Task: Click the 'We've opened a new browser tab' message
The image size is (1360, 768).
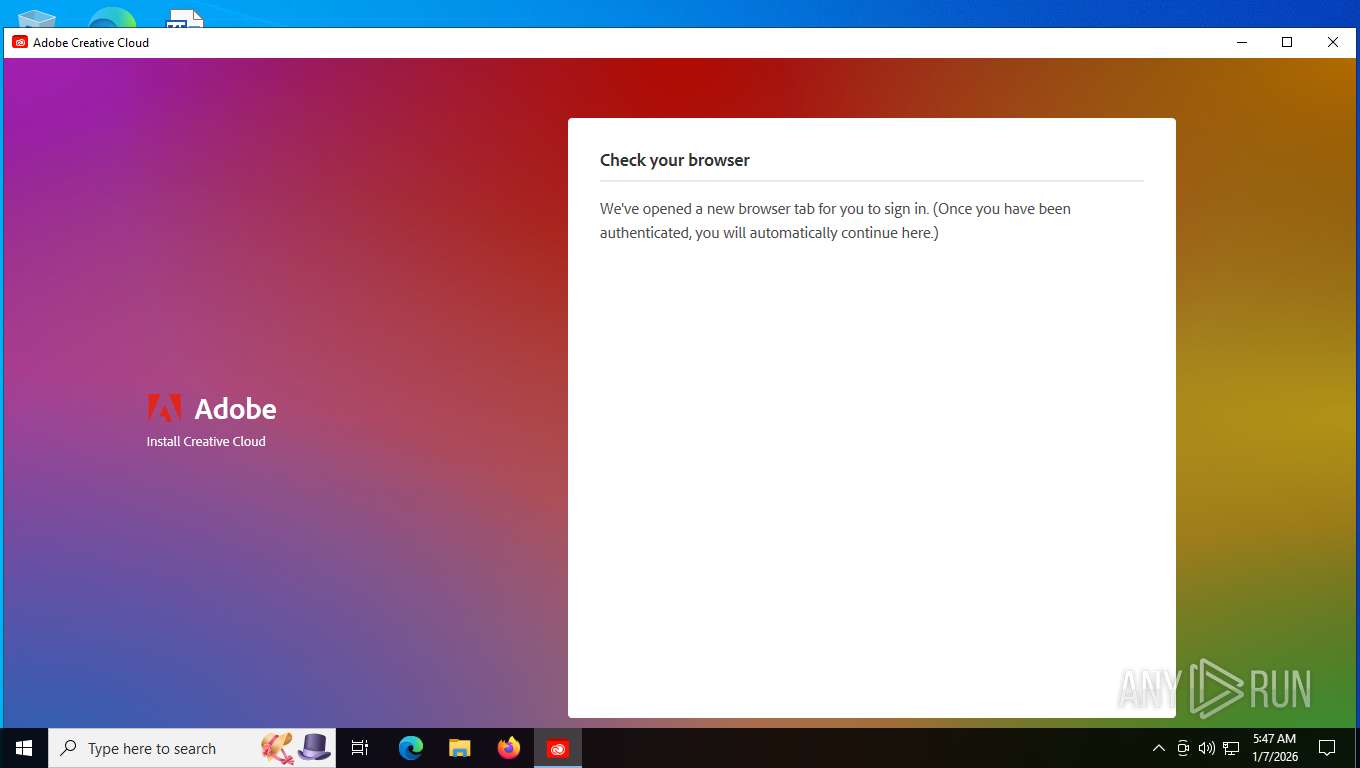Action: point(835,221)
